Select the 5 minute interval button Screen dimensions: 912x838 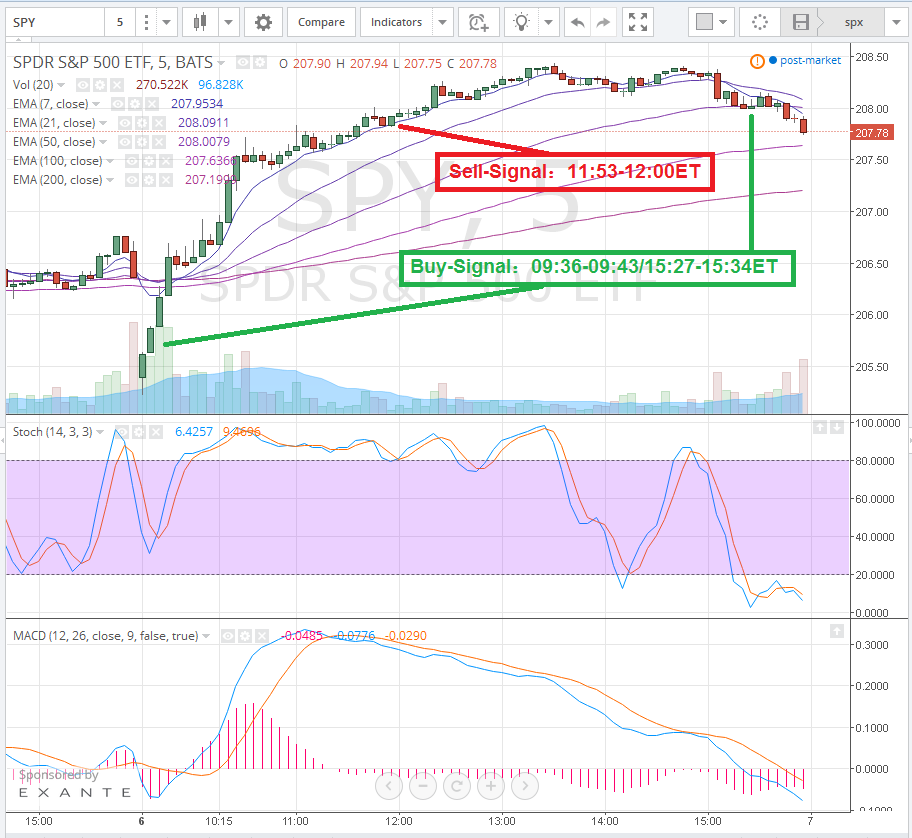(x=120, y=22)
